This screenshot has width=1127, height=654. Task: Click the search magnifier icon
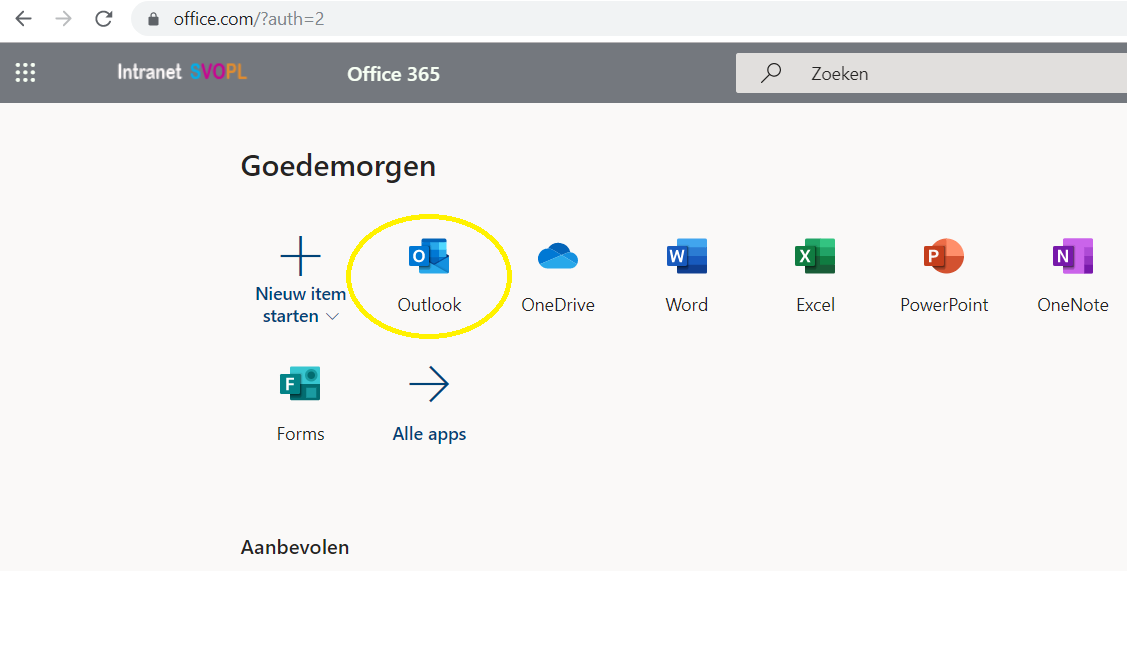click(770, 73)
